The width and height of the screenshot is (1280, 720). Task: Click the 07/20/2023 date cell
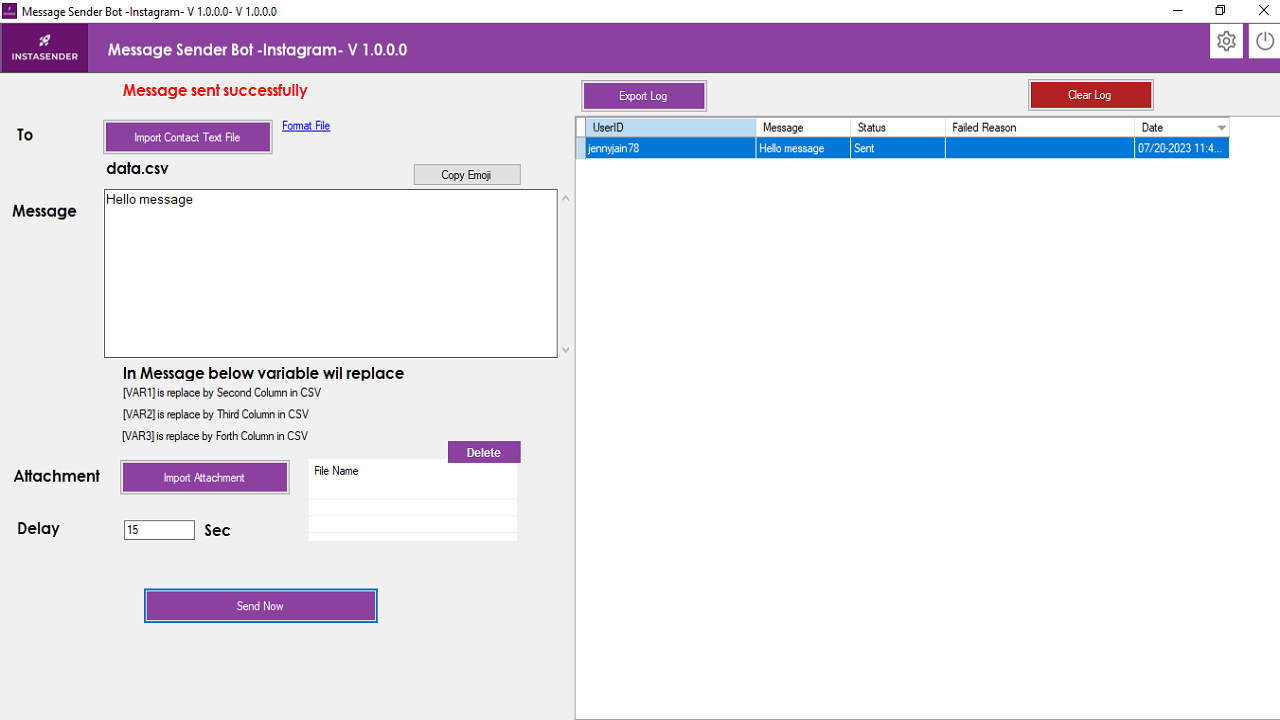click(x=1181, y=148)
